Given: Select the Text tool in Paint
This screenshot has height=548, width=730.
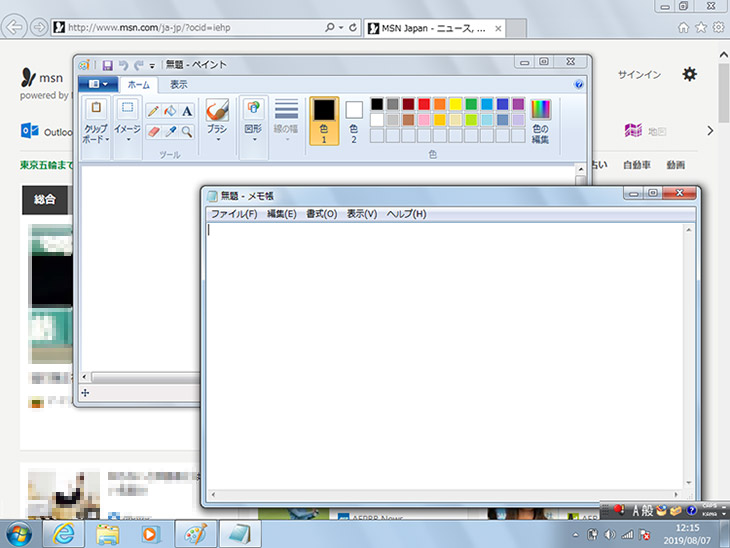Looking at the screenshot, I should click(x=187, y=111).
